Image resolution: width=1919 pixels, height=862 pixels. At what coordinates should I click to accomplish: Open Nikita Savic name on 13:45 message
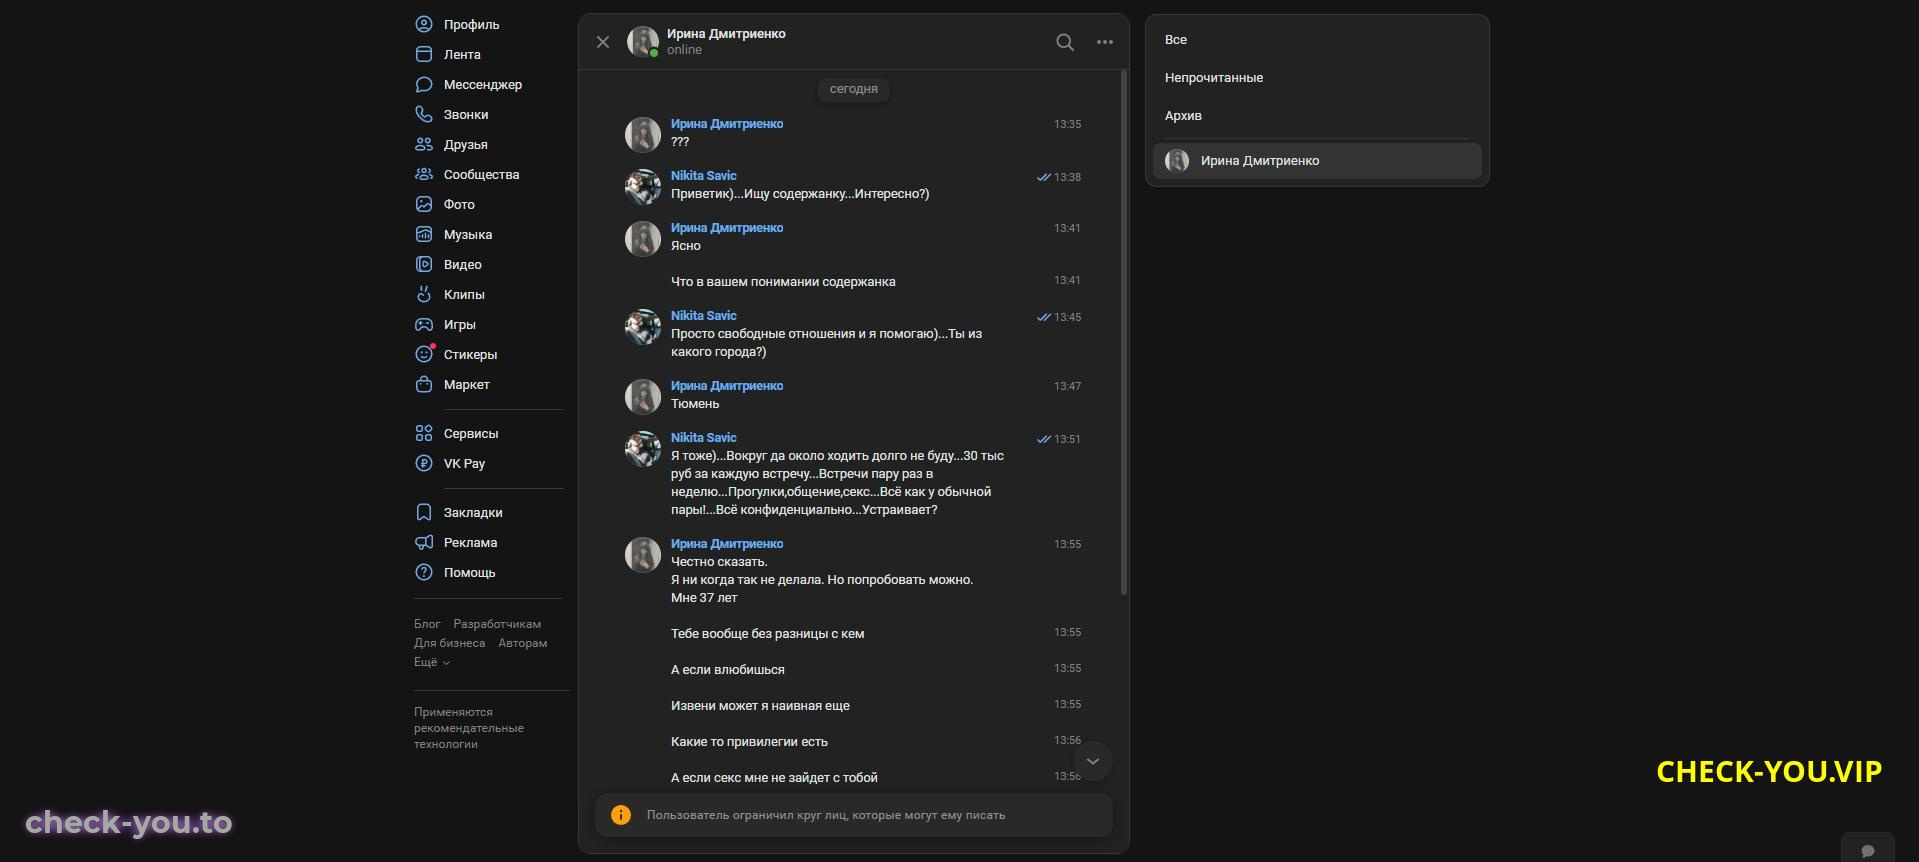[x=703, y=315]
